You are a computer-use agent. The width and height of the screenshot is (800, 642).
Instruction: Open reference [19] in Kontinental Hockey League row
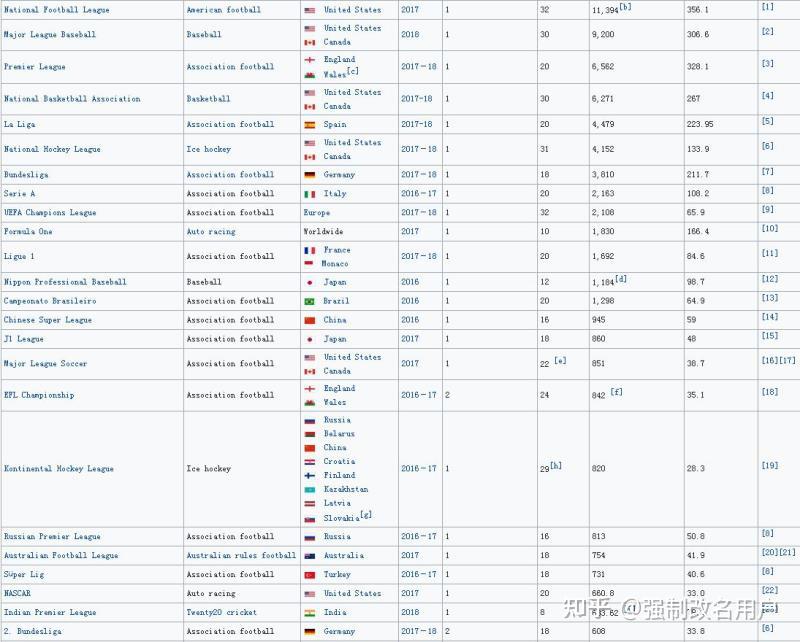[x=770, y=465]
